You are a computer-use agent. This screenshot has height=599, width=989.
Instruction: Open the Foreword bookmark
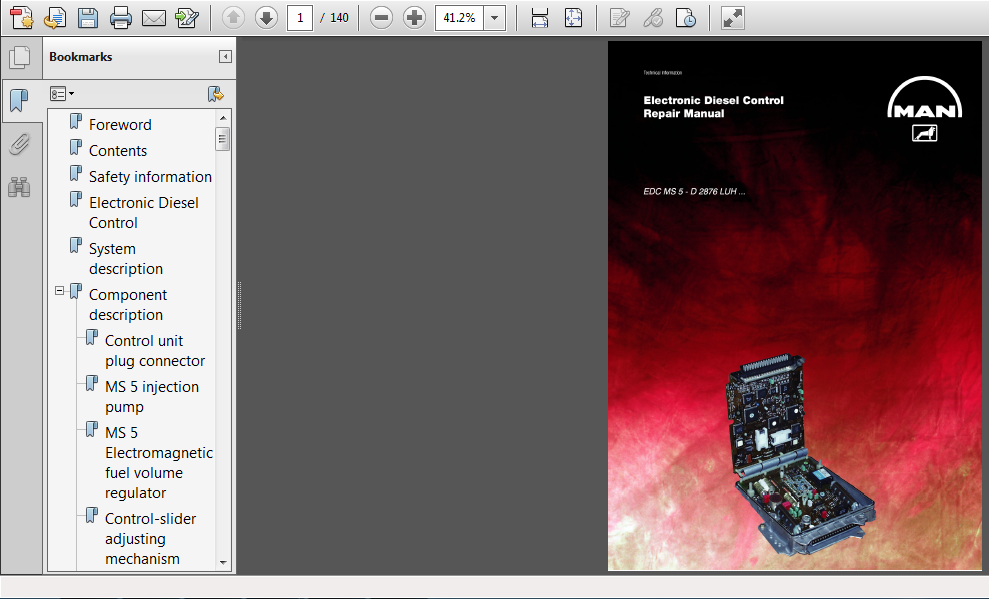point(120,125)
